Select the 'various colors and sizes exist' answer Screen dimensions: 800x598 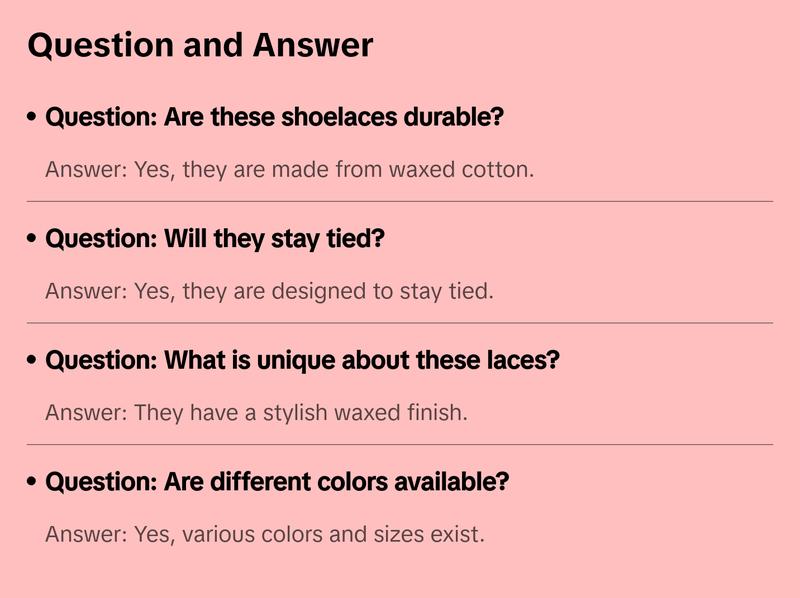[265, 534]
